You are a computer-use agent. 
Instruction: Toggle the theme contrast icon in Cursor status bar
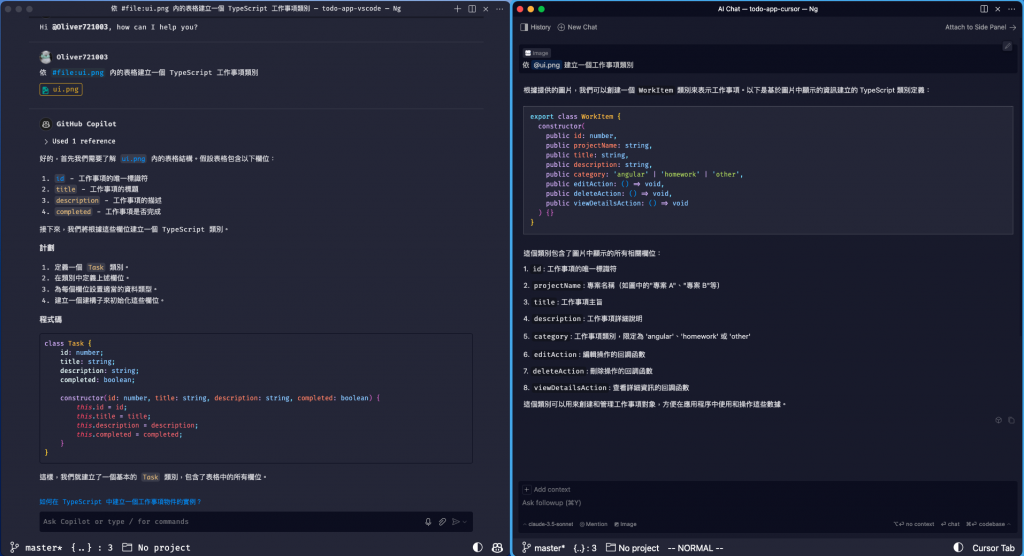[x=958, y=548]
